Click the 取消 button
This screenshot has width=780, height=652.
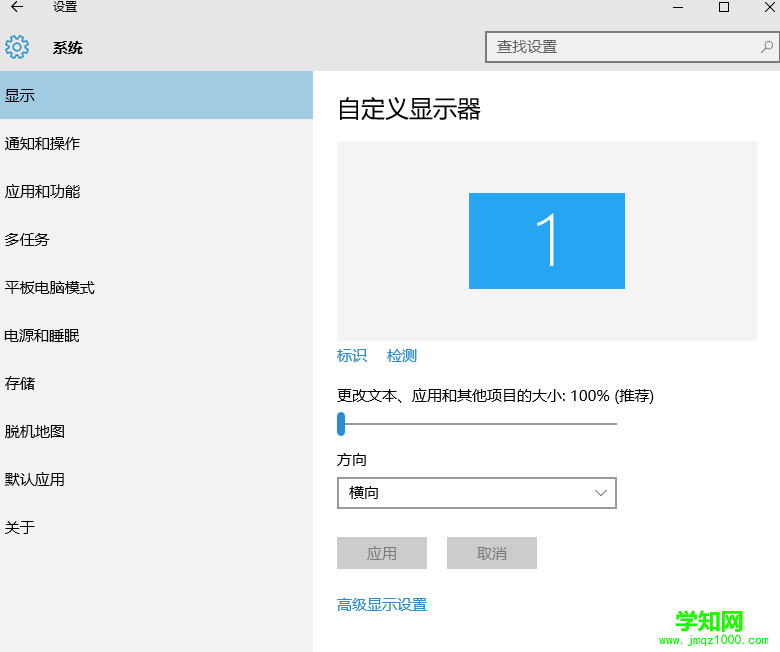point(491,553)
